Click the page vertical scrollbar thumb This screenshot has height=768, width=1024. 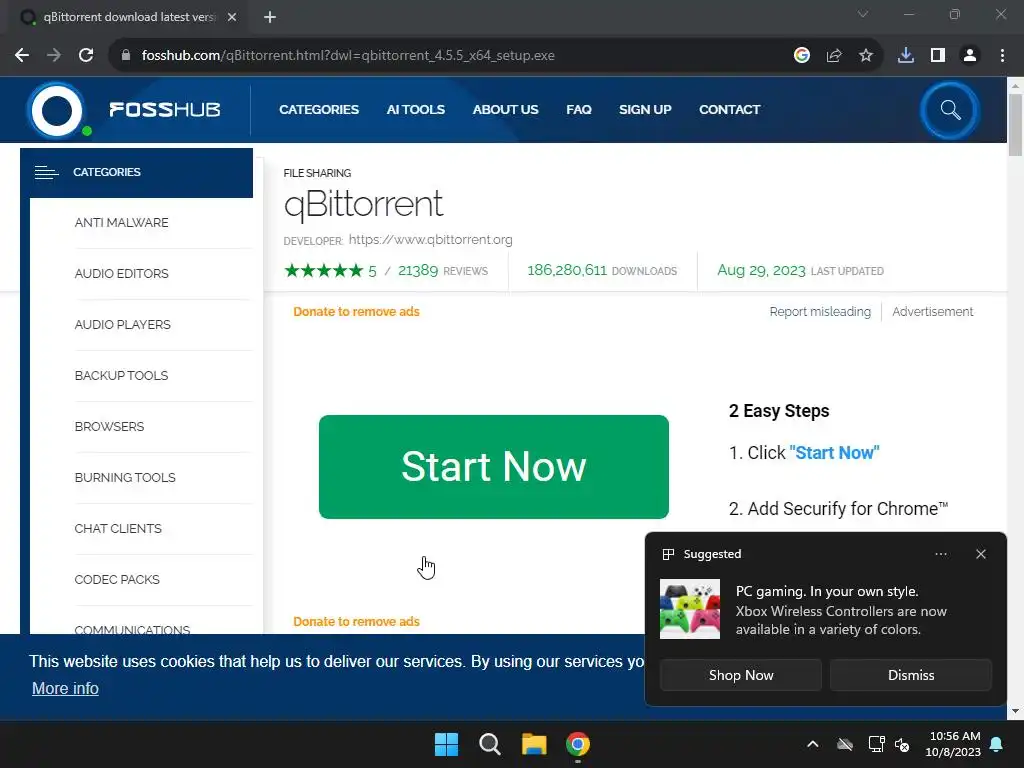coord(1015,125)
